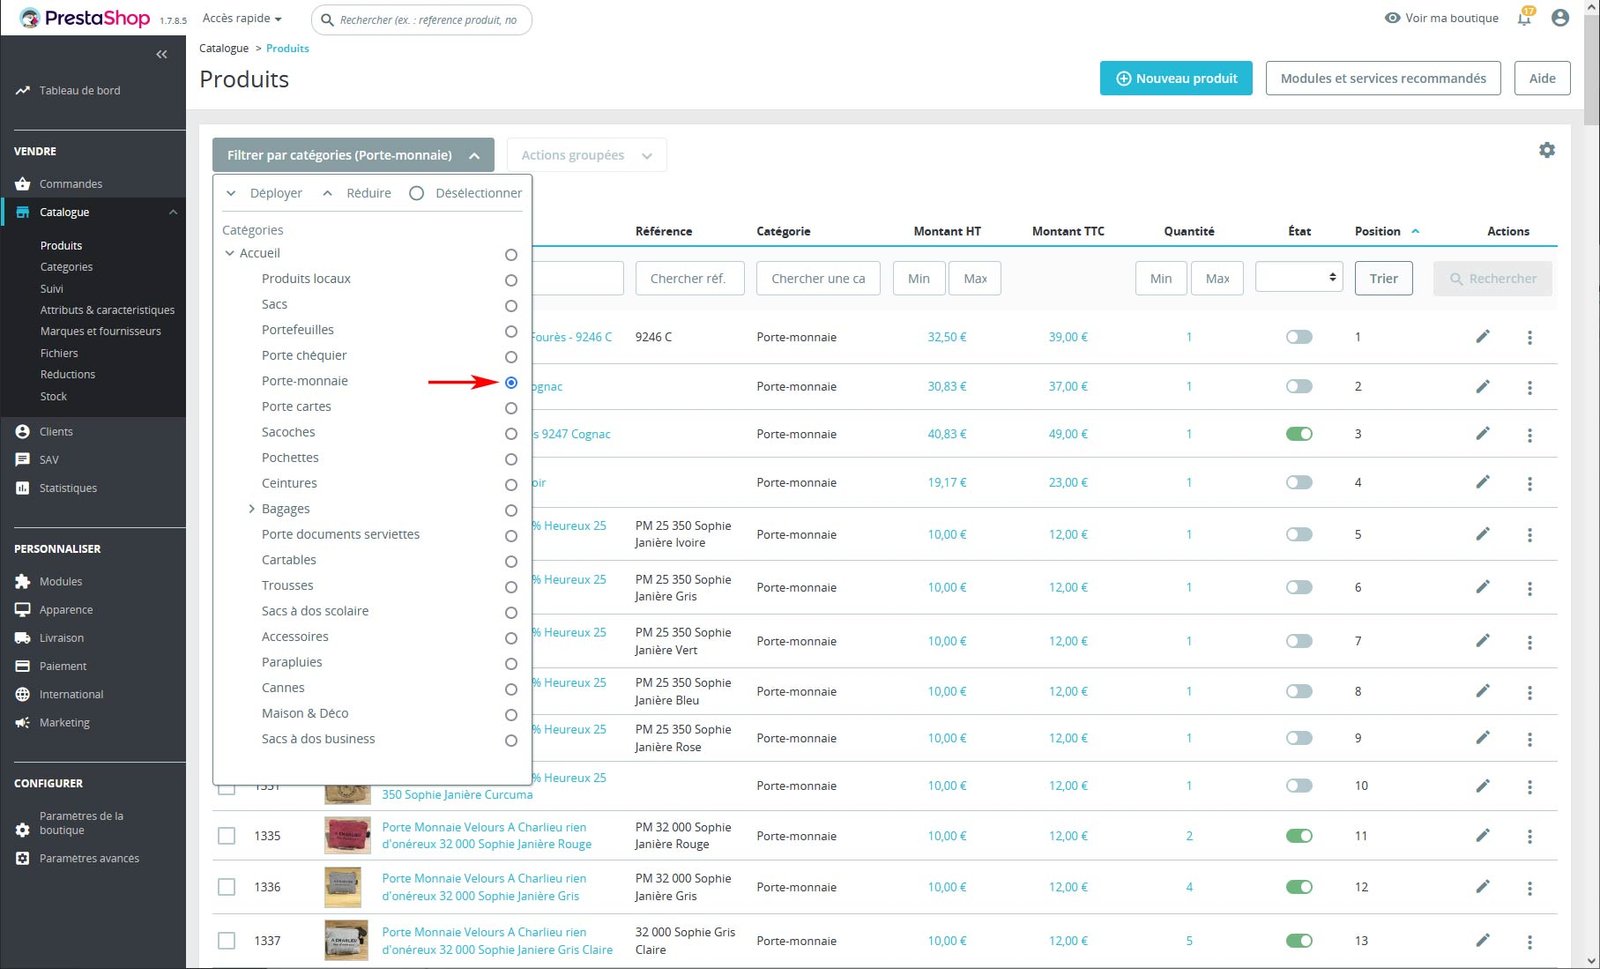Screen dimensions: 1600x969
Task: Collapse the sidebar with the double-chevron icon
Action: tap(161, 54)
